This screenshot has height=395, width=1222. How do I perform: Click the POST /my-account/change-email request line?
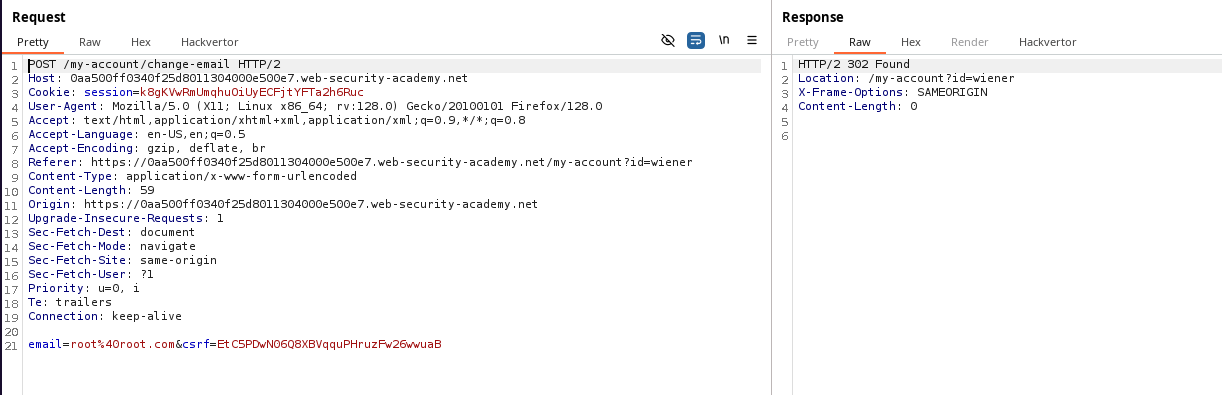[x=155, y=65]
